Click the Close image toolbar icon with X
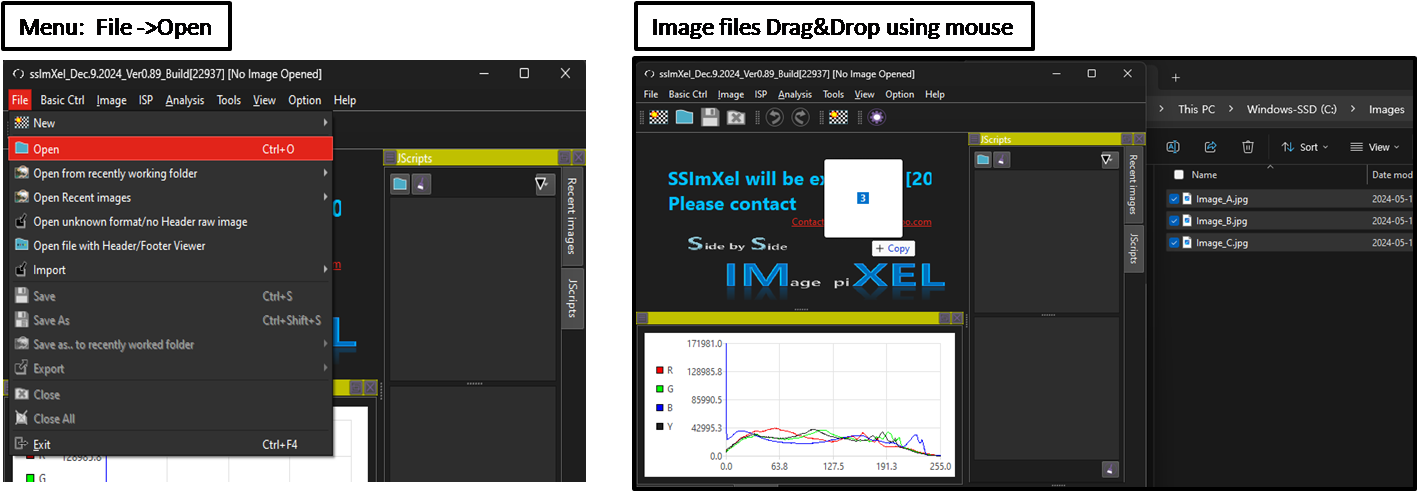This screenshot has width=1418, height=492. 736,117
